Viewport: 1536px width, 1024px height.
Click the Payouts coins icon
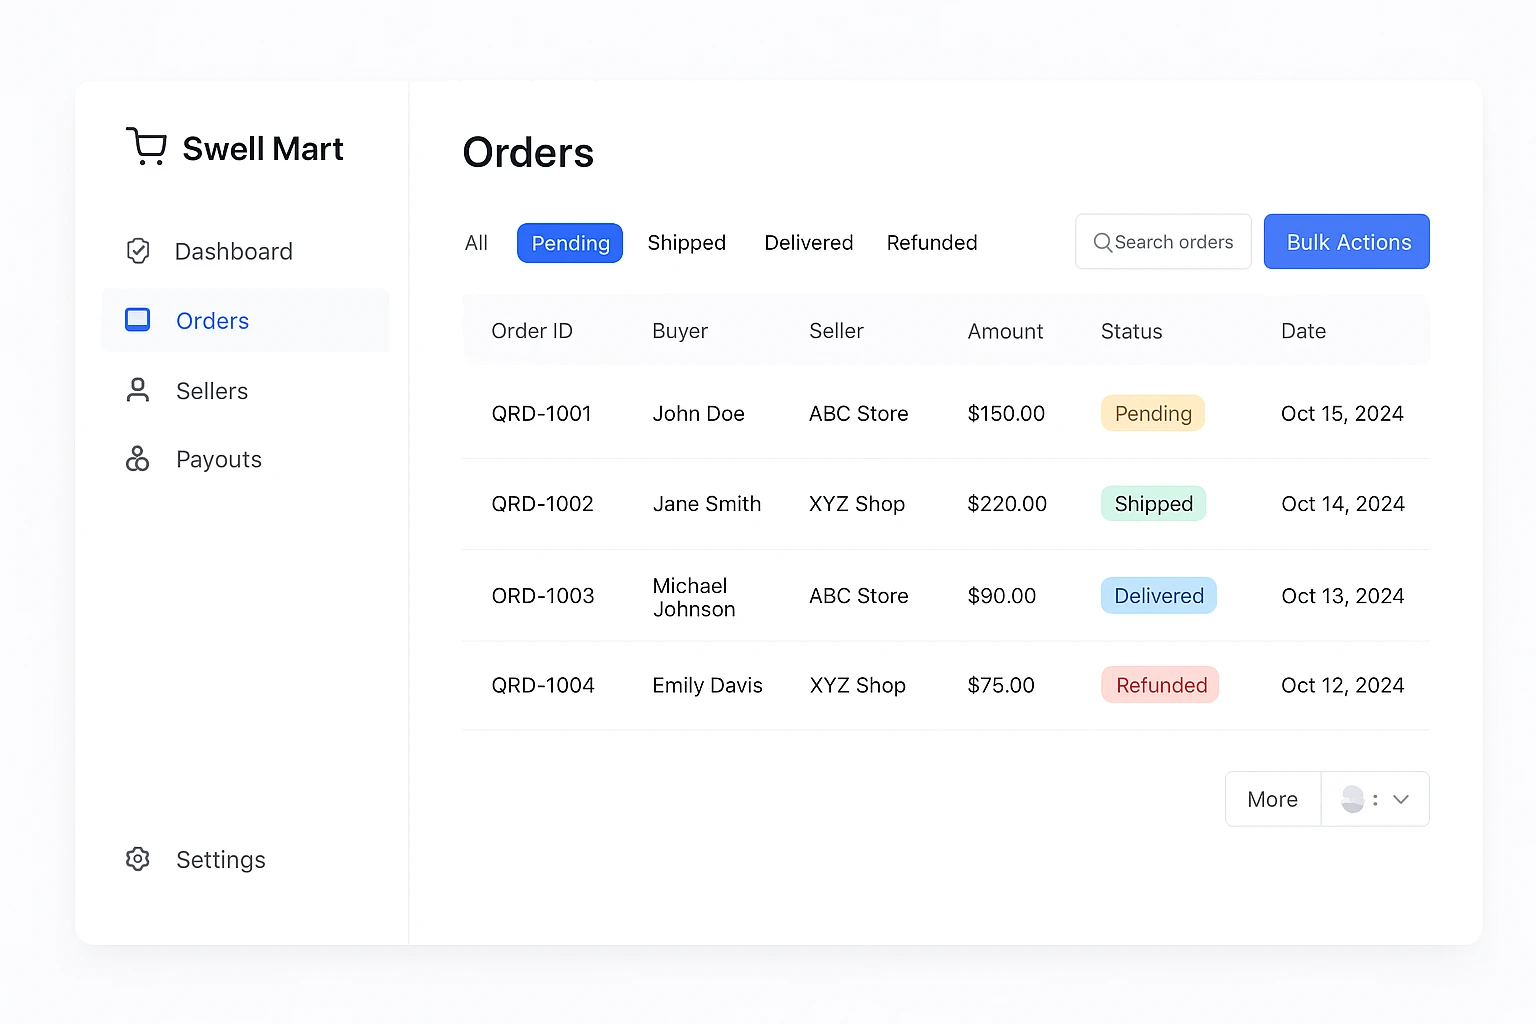tap(137, 459)
